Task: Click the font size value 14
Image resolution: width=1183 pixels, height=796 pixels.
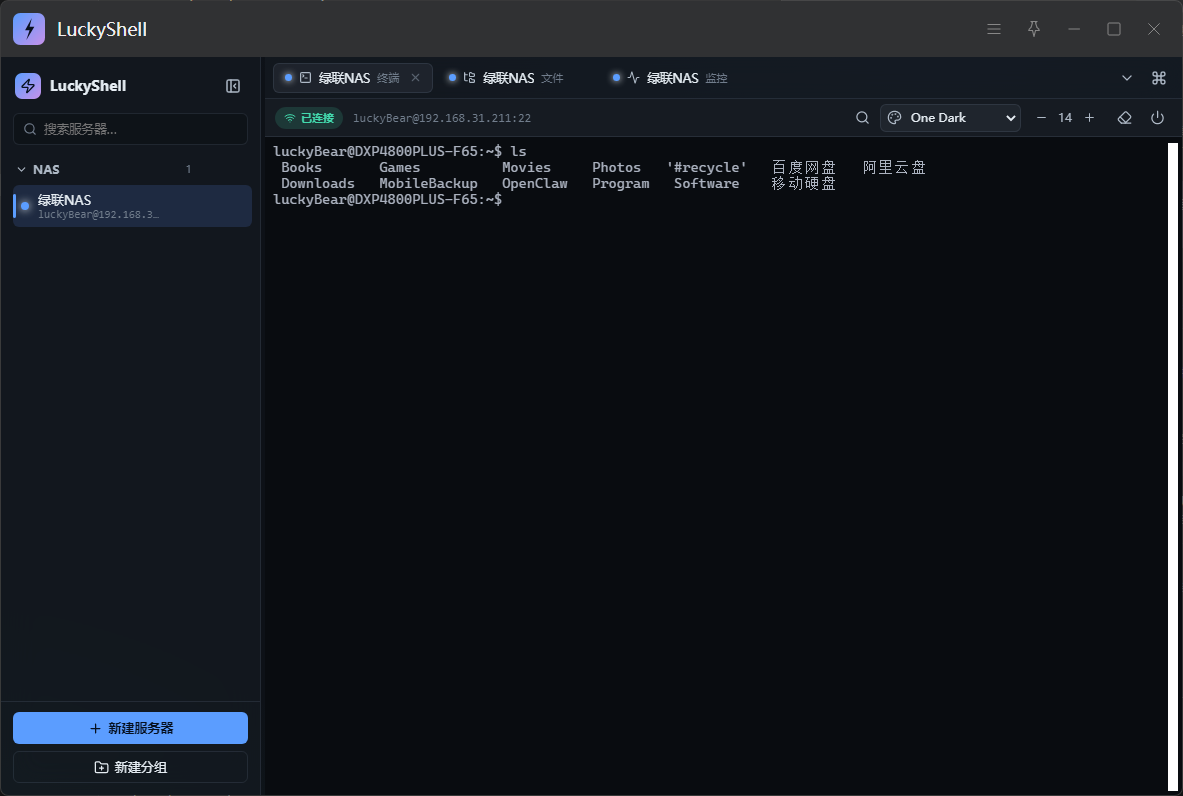Action: pyautogui.click(x=1065, y=118)
